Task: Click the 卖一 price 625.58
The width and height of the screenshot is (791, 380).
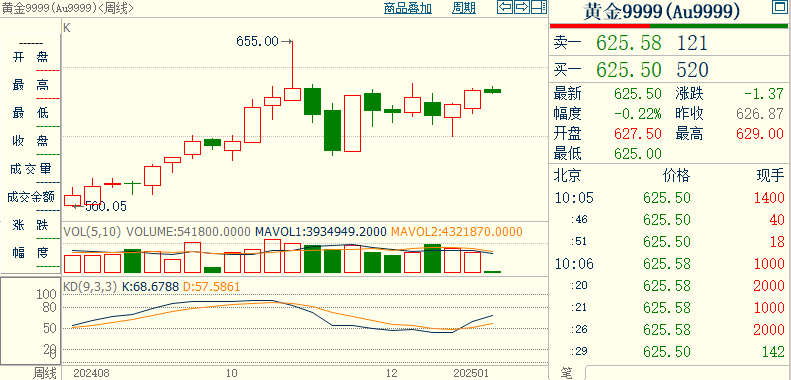Action: pos(629,43)
